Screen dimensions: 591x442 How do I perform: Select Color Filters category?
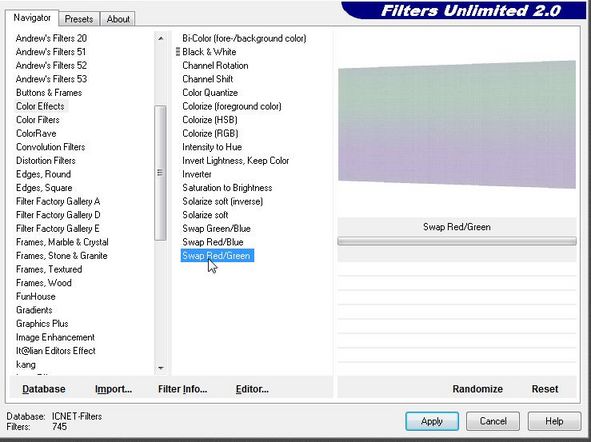[38, 120]
